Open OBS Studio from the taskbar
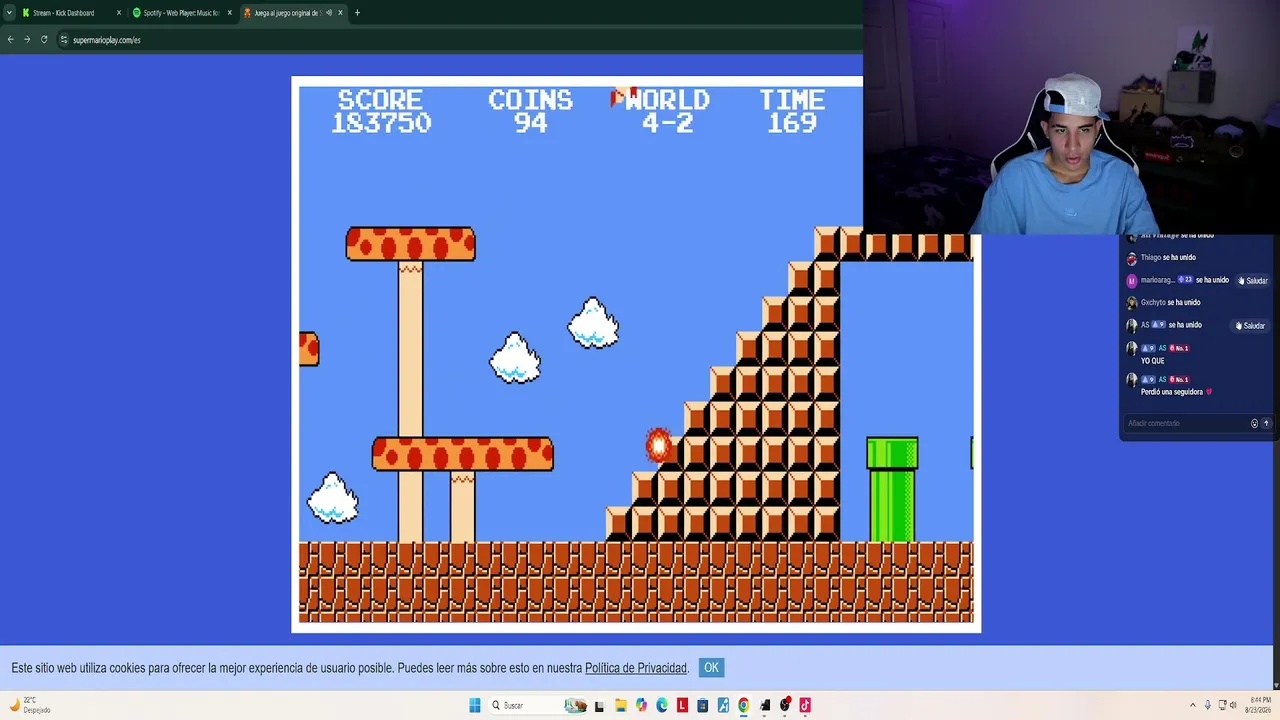Viewport: 1280px width, 720px height. [785, 705]
